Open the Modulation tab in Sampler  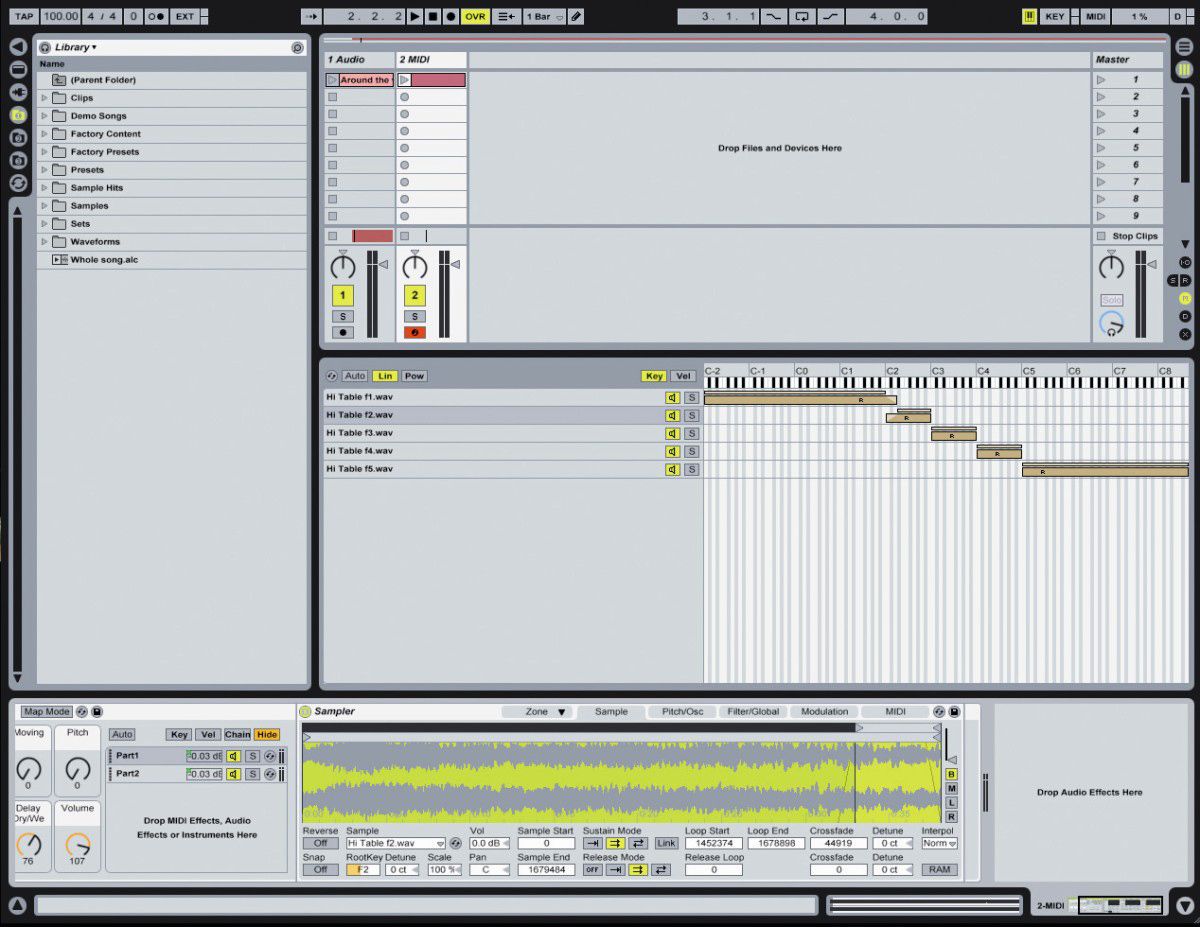tap(823, 711)
